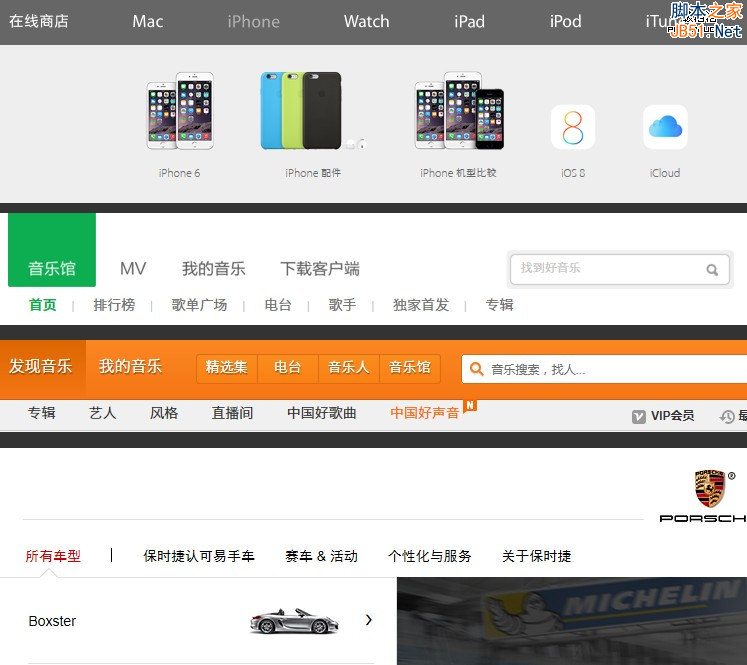Viewport: 747px width, 665px height.
Task: Click the iOS 8 icon
Action: 572,127
